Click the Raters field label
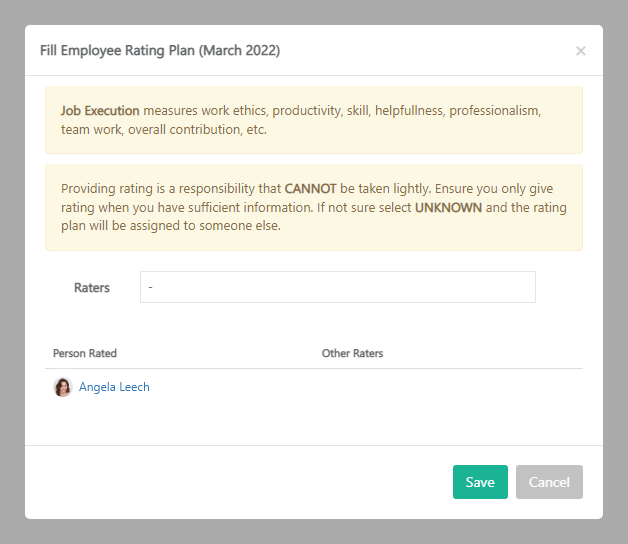 tap(92, 287)
